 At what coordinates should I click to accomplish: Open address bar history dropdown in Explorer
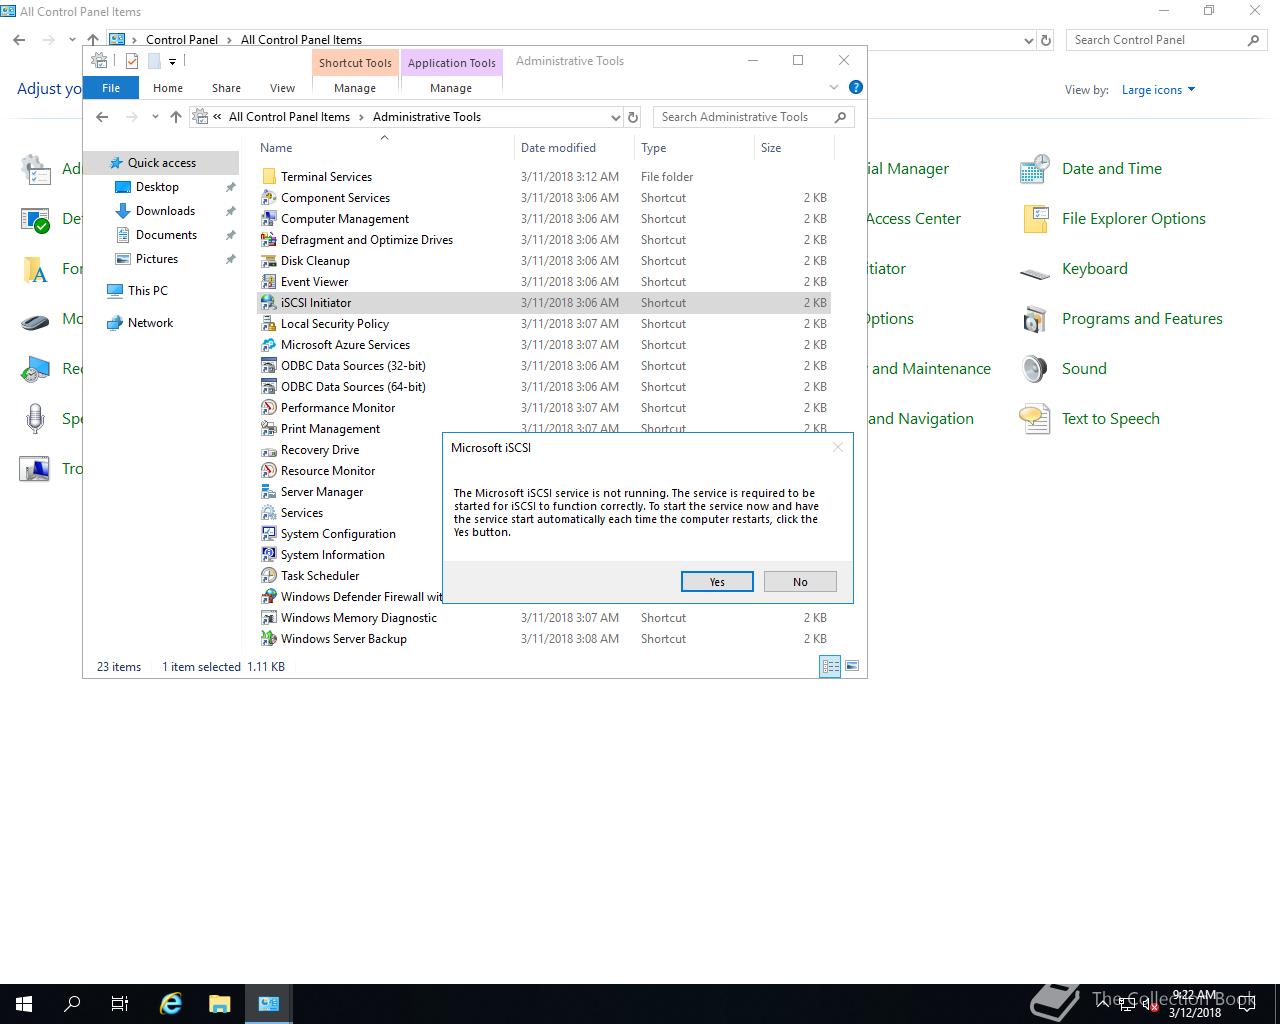tap(615, 117)
